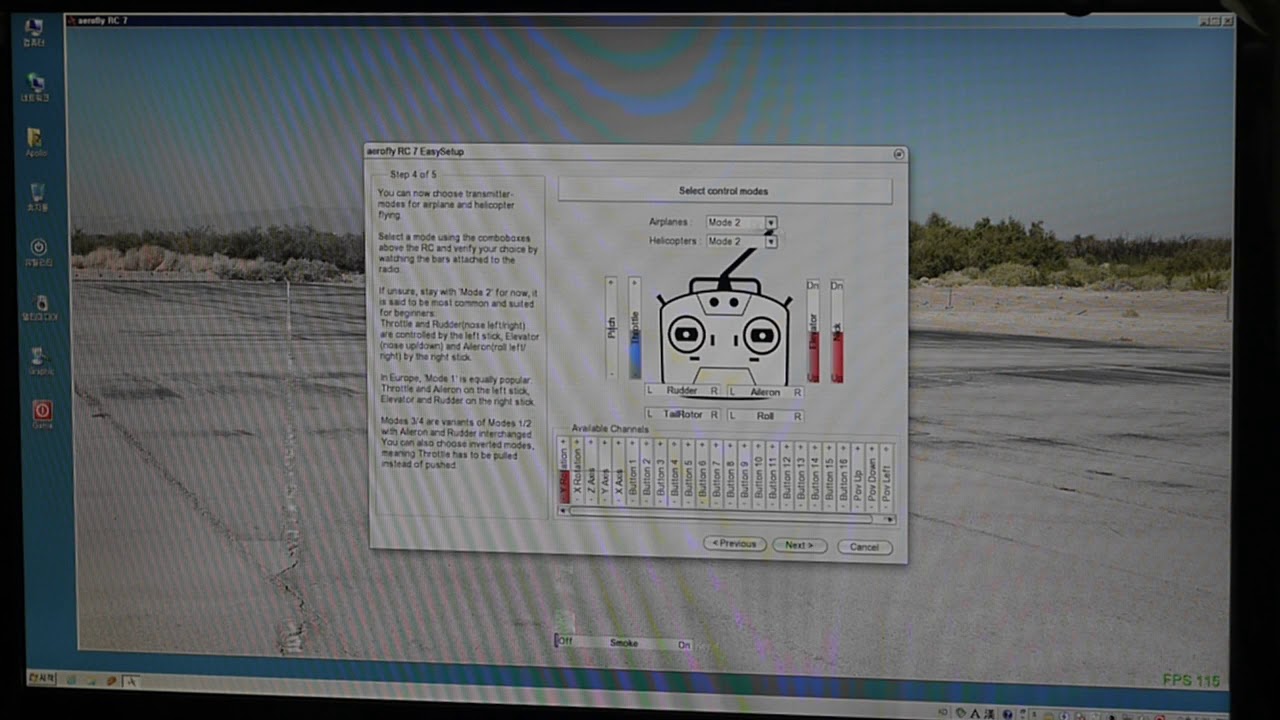Select the Button 16 channel
1280x720 pixels.
(843, 477)
